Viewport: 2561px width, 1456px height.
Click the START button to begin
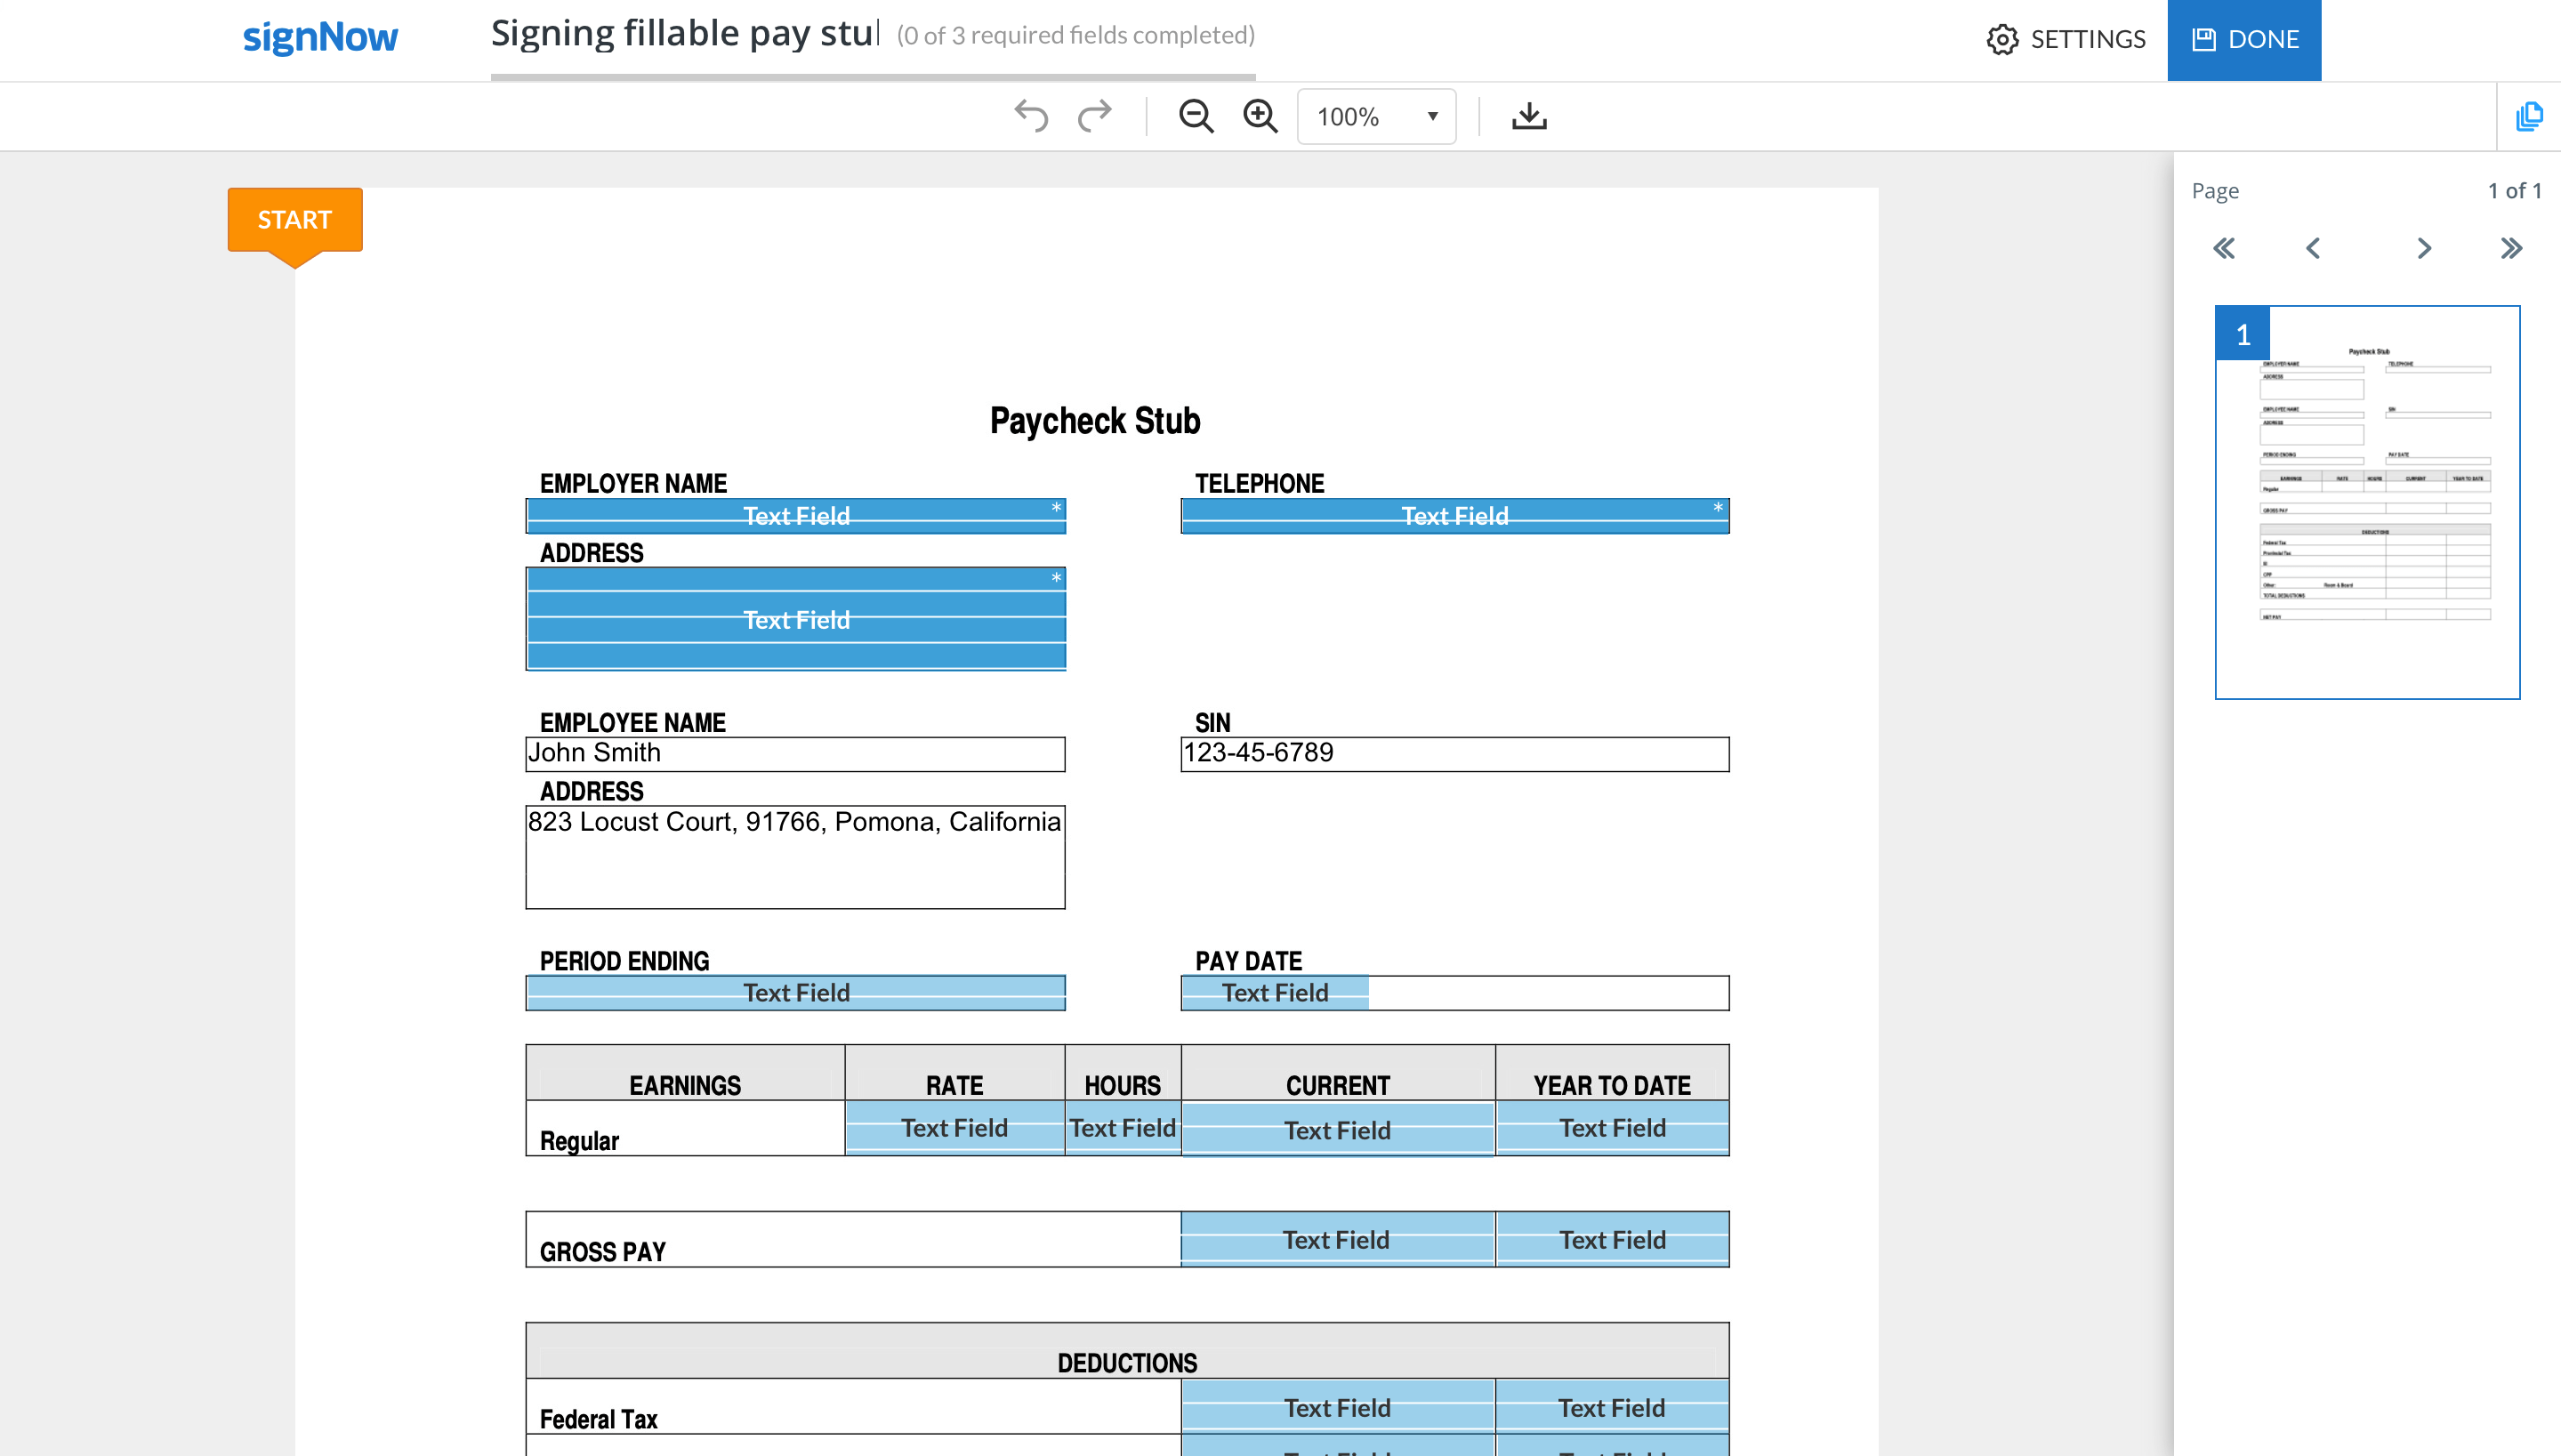[295, 218]
